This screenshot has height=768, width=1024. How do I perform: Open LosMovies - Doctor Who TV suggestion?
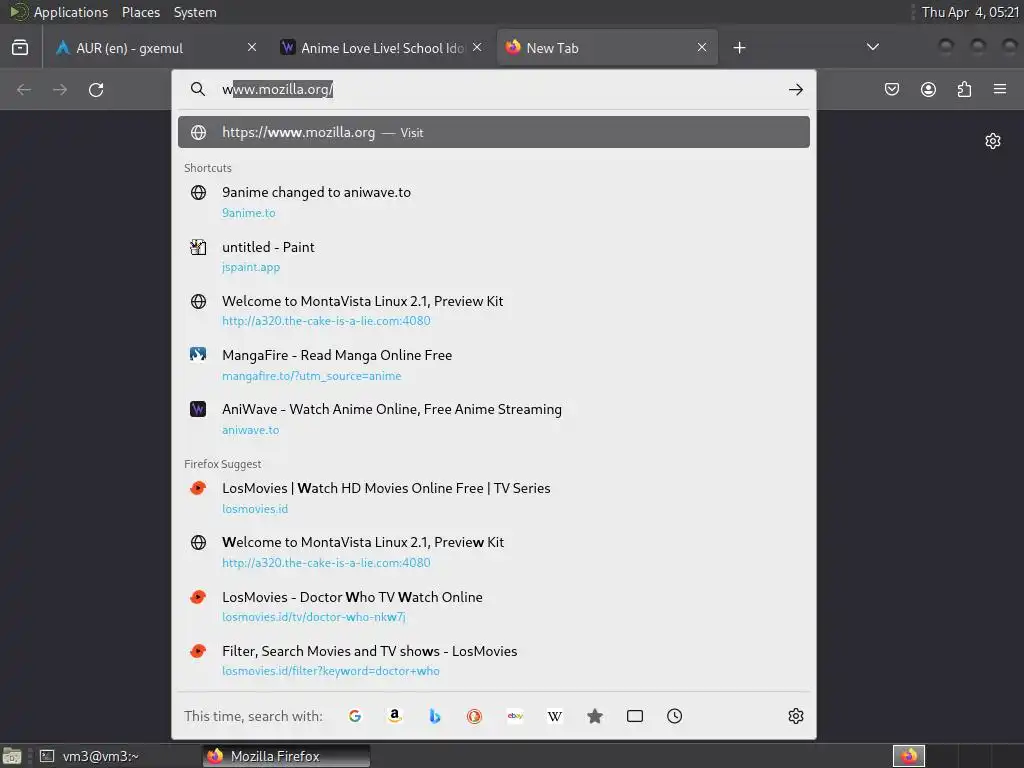[x=494, y=606]
